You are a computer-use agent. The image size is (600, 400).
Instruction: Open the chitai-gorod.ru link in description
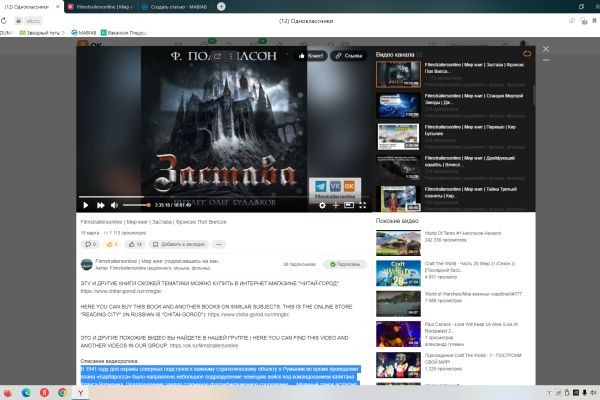[121, 291]
